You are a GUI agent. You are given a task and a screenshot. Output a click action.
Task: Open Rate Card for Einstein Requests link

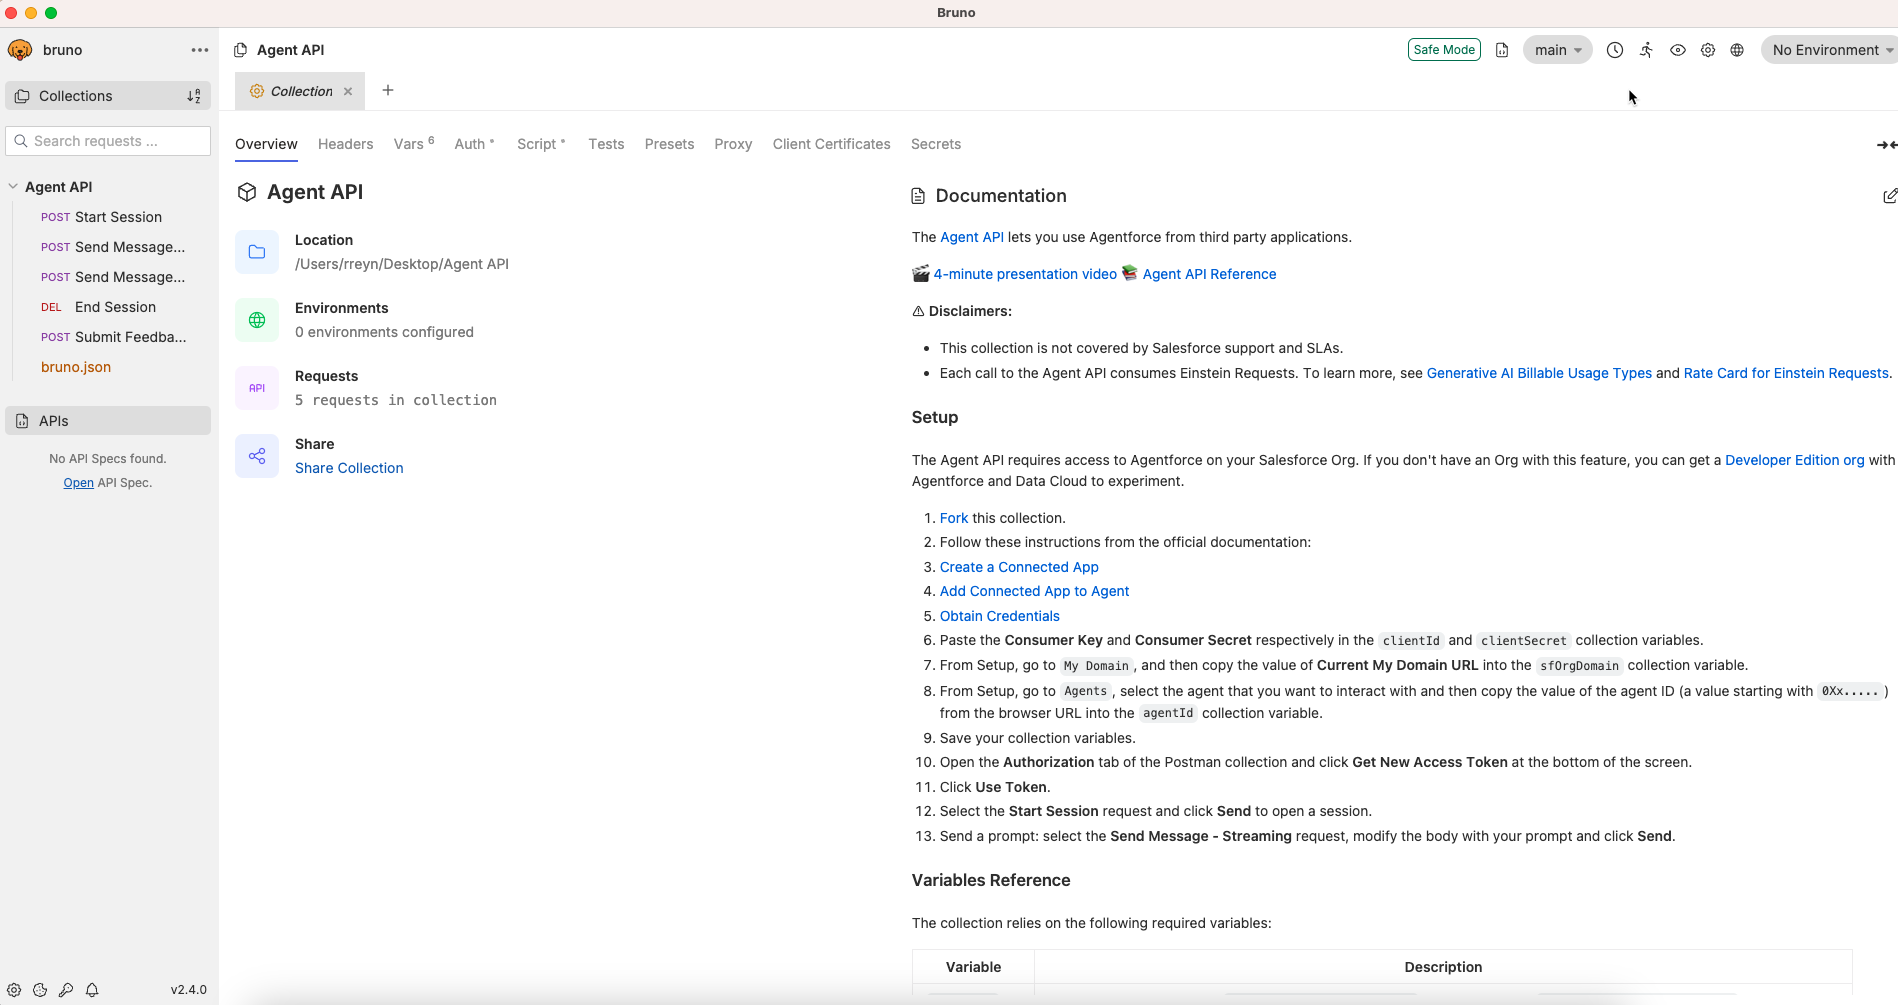1786,373
